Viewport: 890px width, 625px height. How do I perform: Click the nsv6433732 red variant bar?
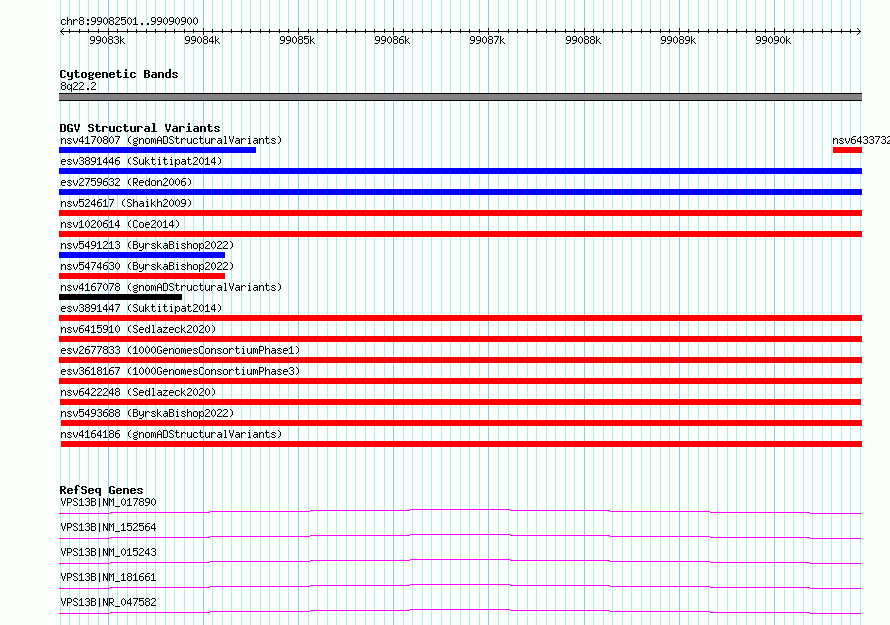[x=847, y=150]
